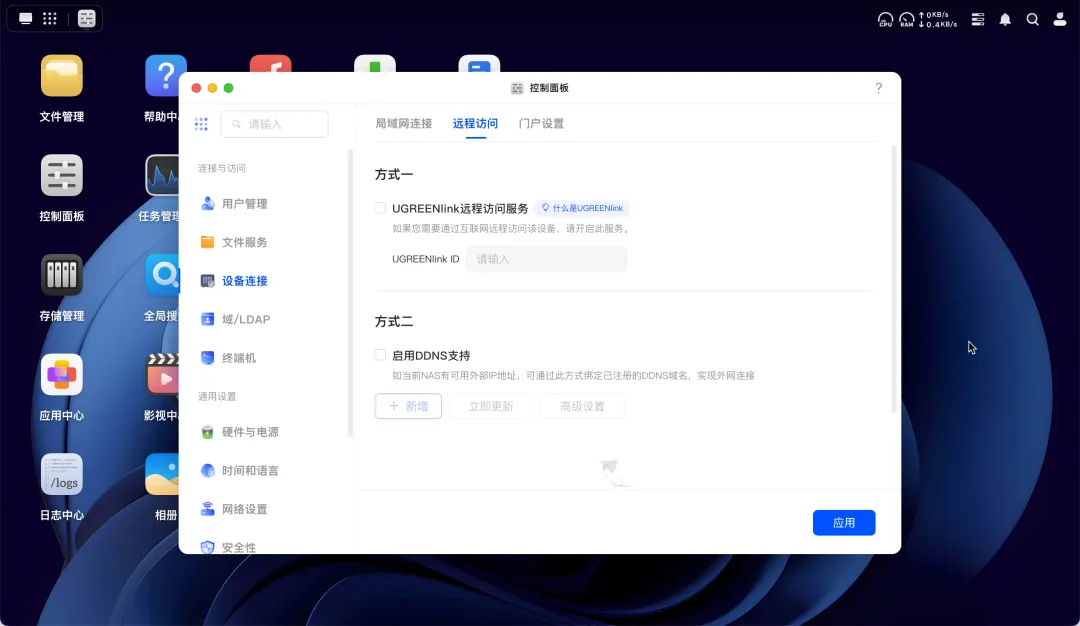Click the desktop view icon in top-left bar
The height and width of the screenshot is (626, 1080).
pyautogui.click(x=25, y=19)
